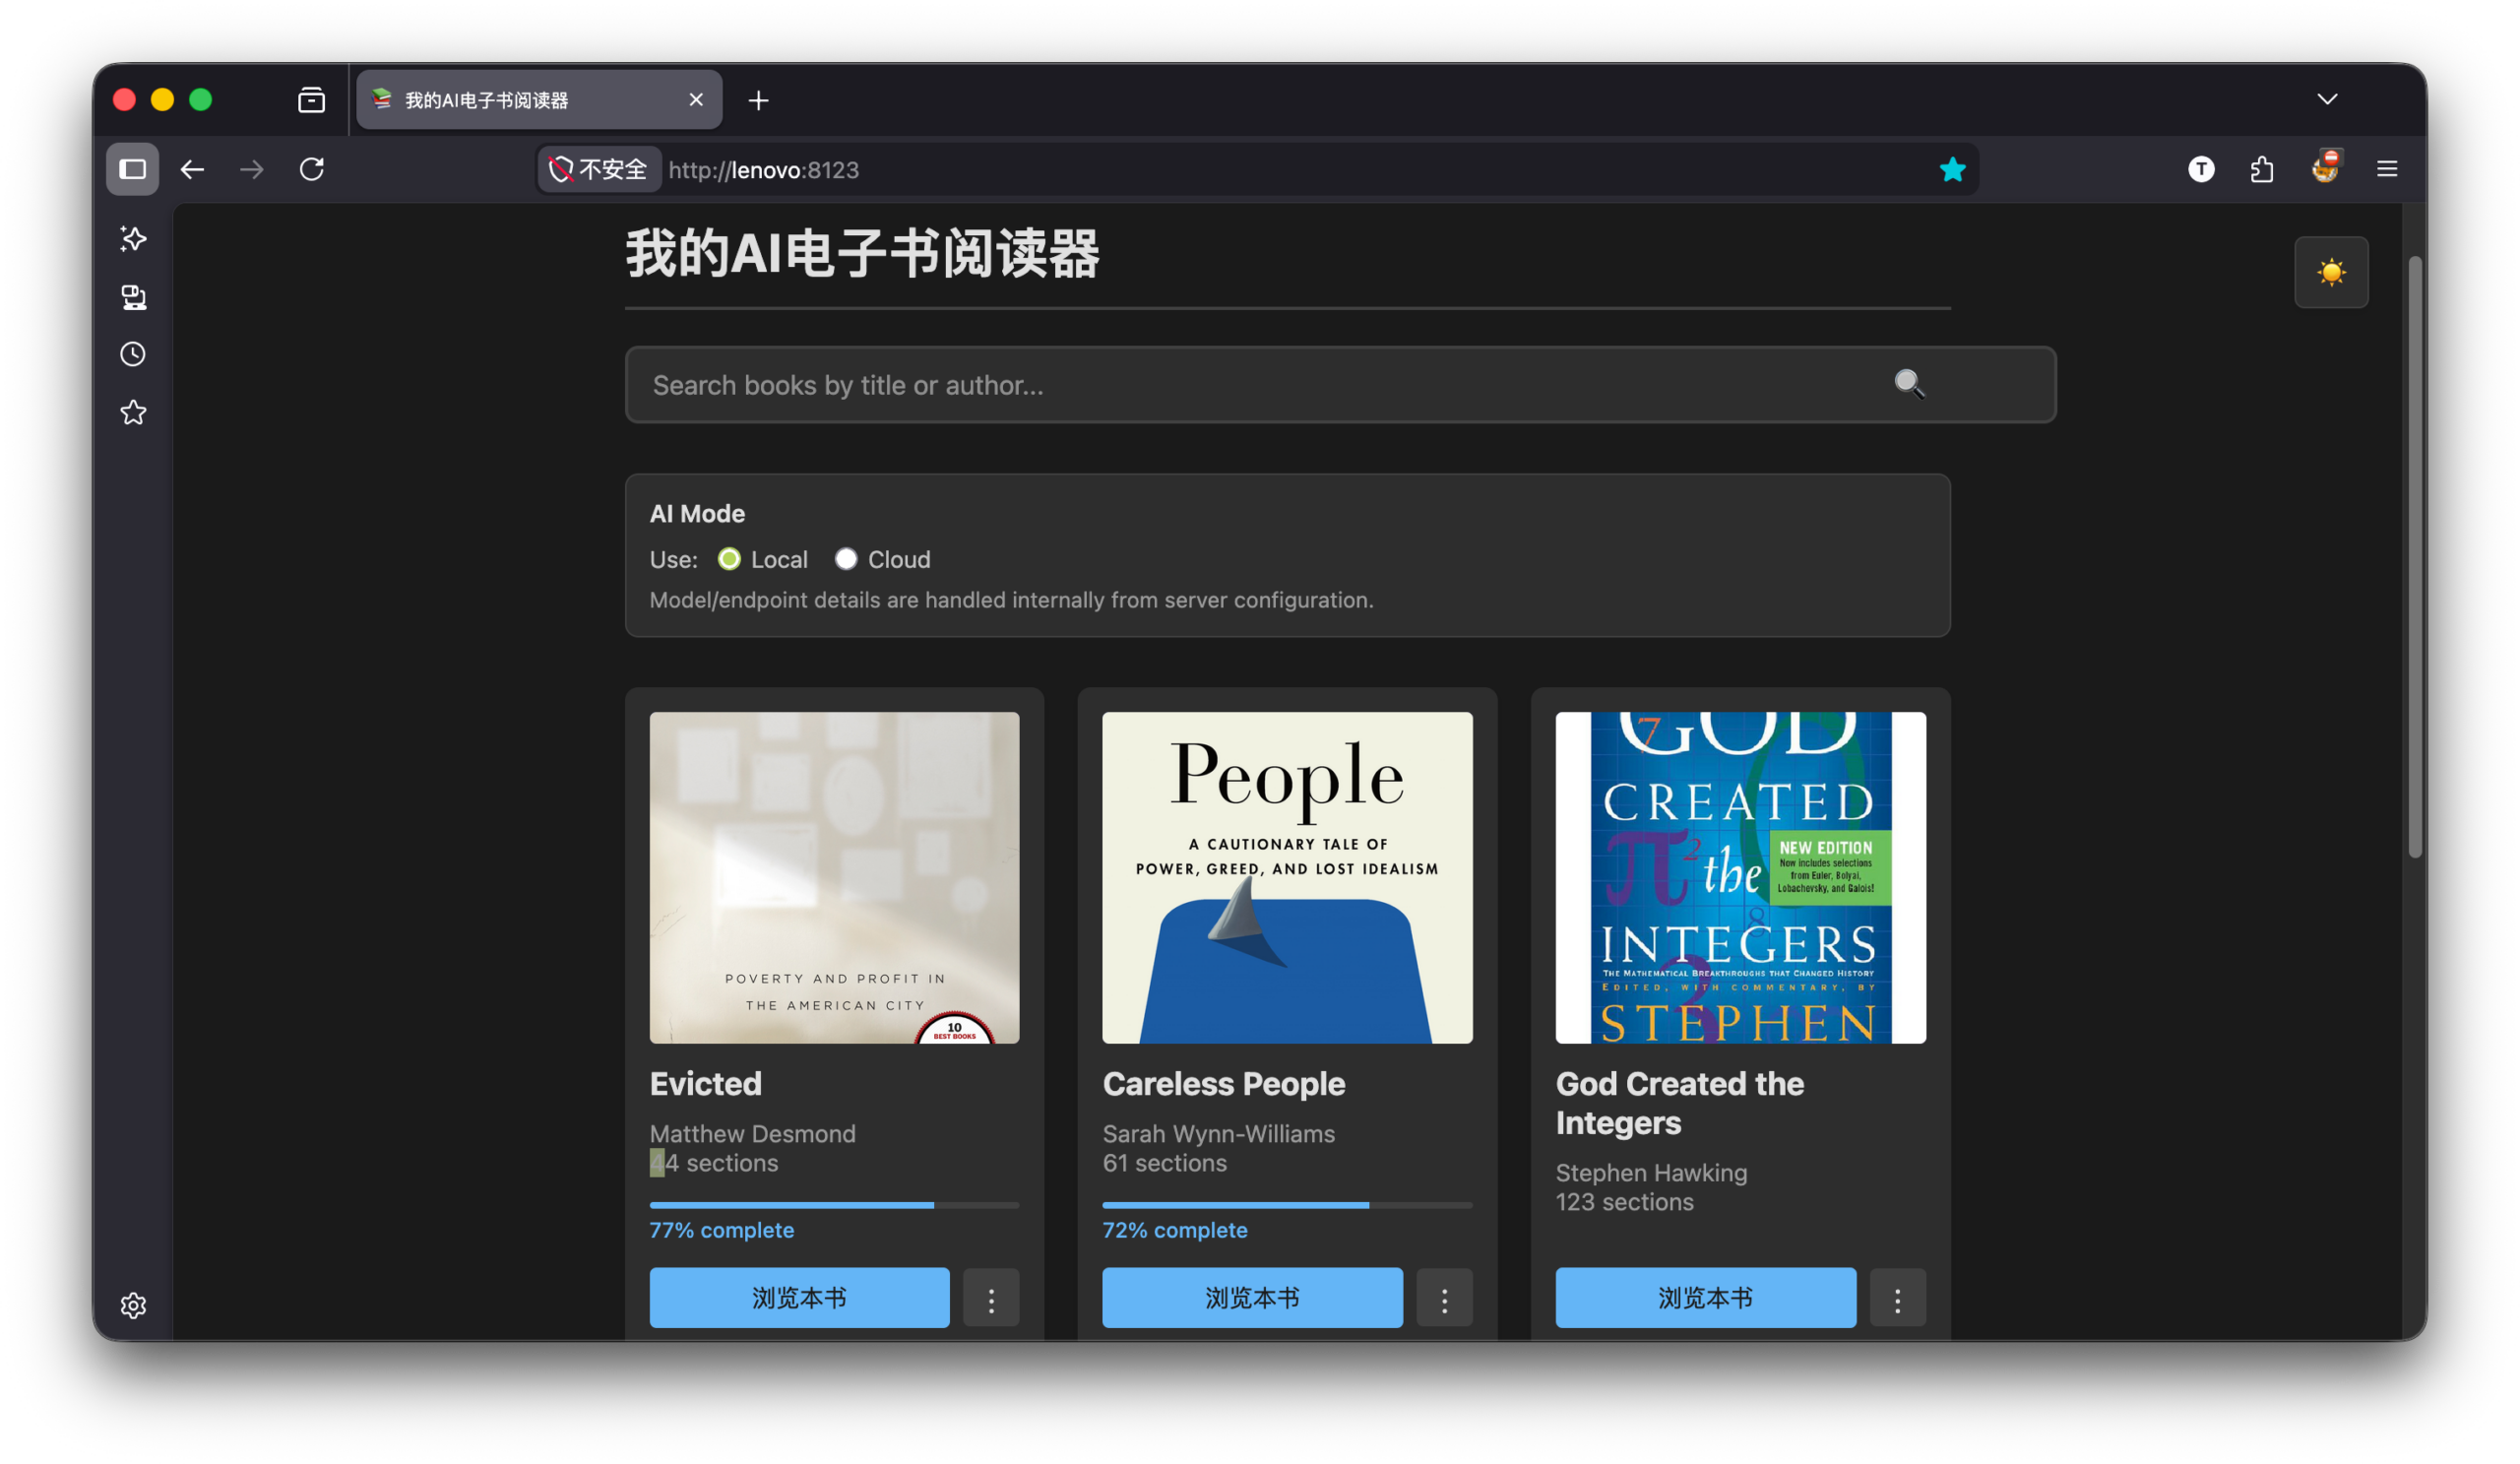This screenshot has width=2520, height=1464.
Task: Reload the current page
Action: click(x=312, y=169)
